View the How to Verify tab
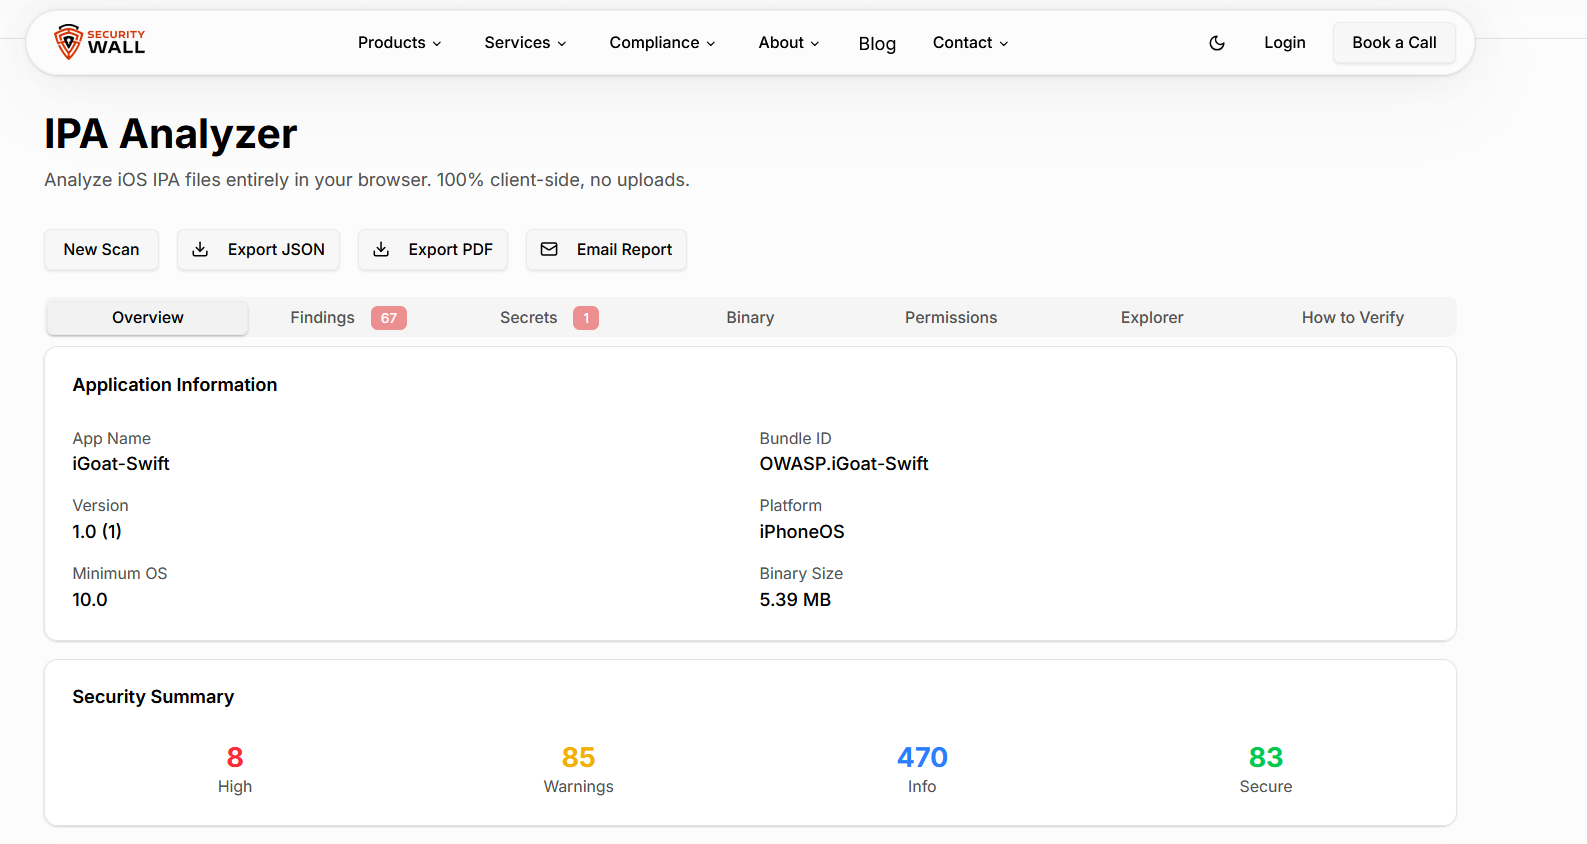This screenshot has width=1587, height=844. click(x=1352, y=318)
